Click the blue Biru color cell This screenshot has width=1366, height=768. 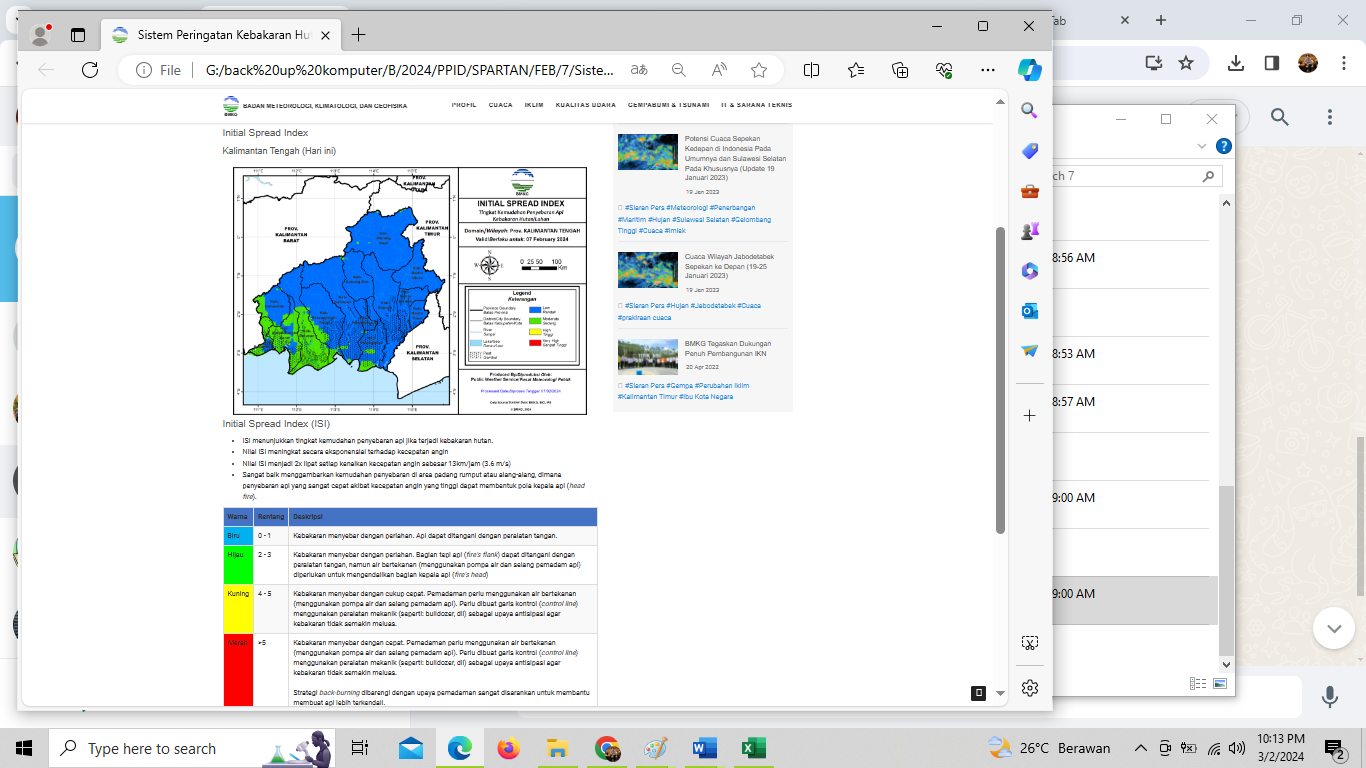pyautogui.click(x=238, y=536)
